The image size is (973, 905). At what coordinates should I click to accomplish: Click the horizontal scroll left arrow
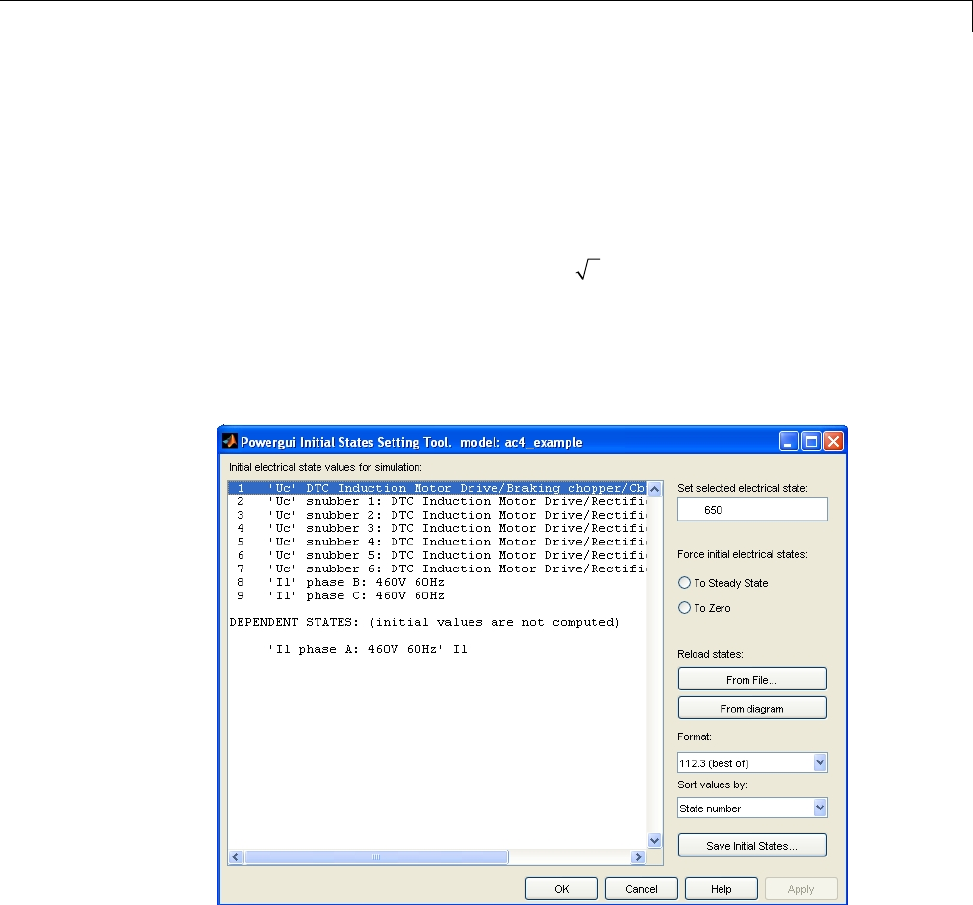[x=236, y=857]
